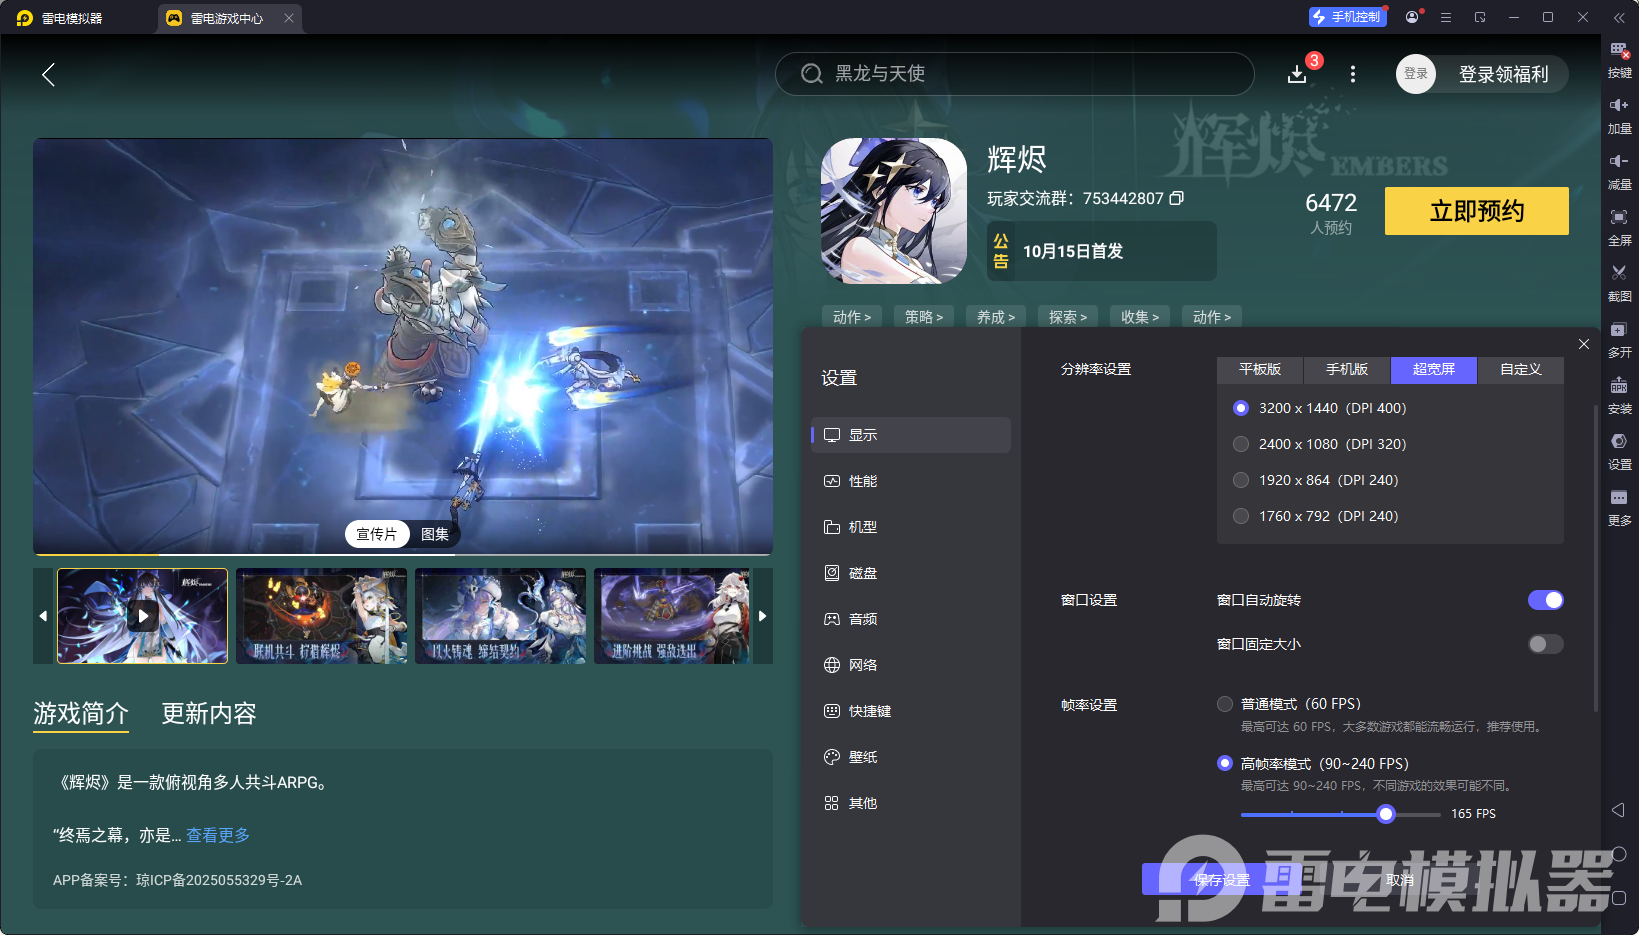Viewport: 1639px width, 935px height.
Task: Open 设置 from the right sidebar
Action: click(x=1619, y=452)
